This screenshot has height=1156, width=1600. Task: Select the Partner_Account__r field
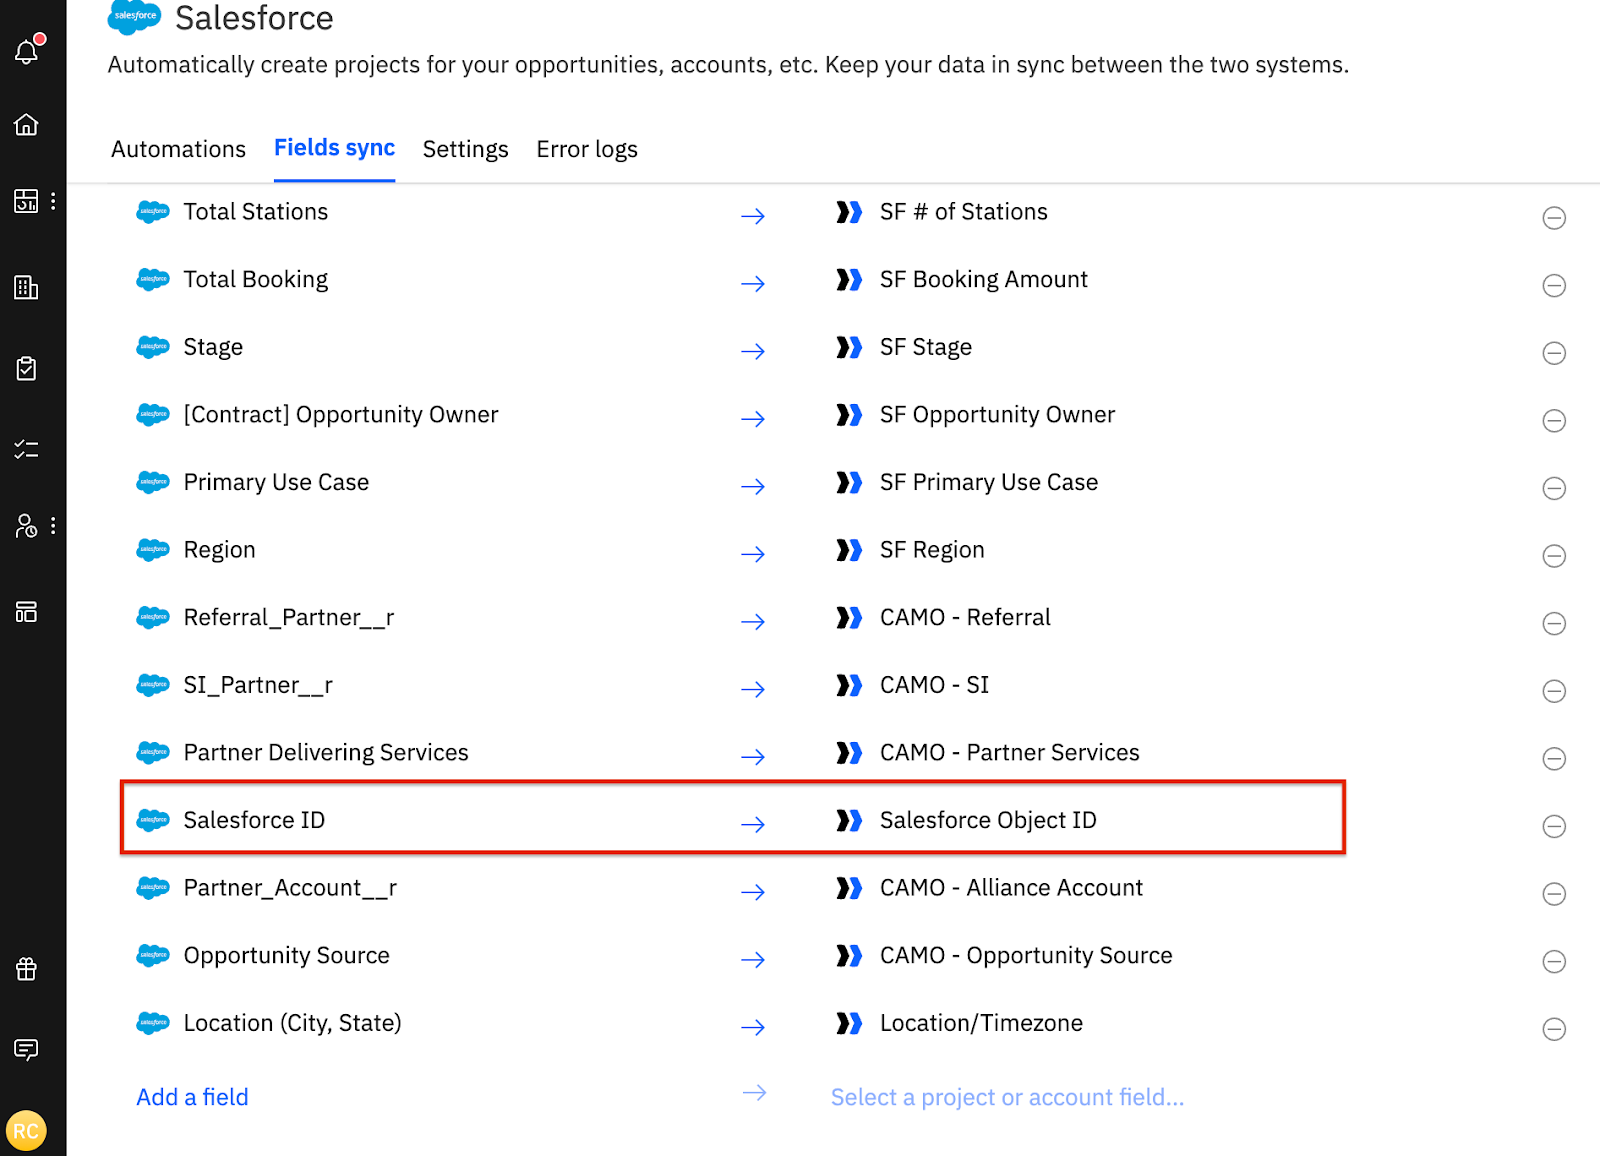click(290, 888)
